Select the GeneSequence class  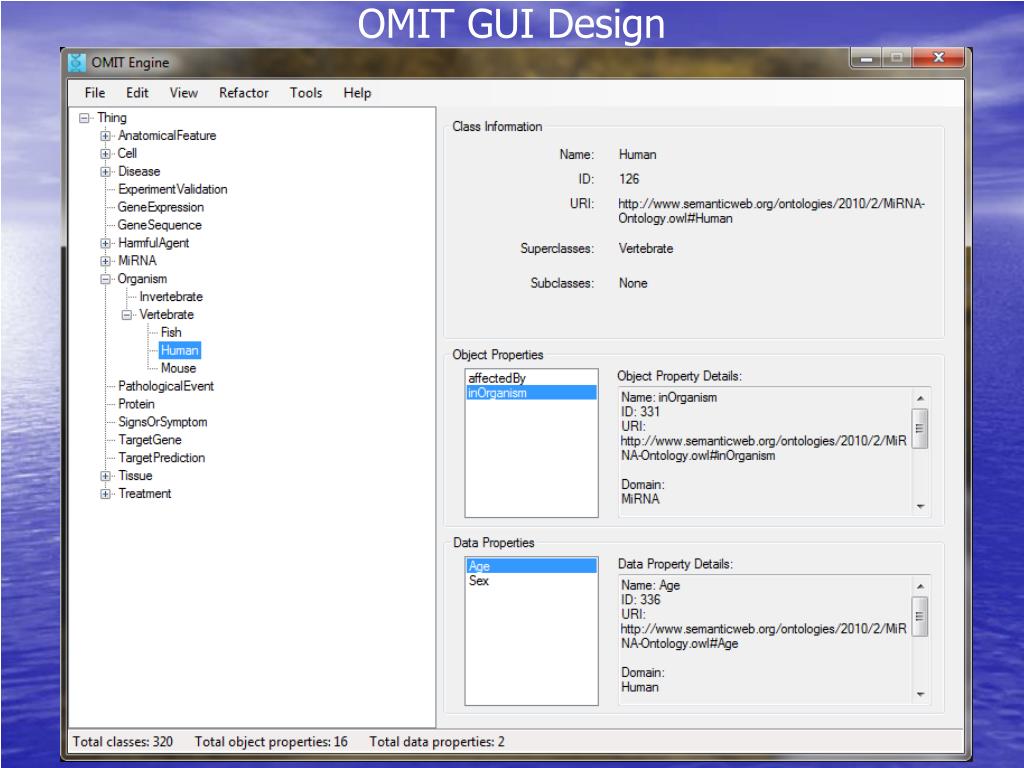(x=159, y=225)
